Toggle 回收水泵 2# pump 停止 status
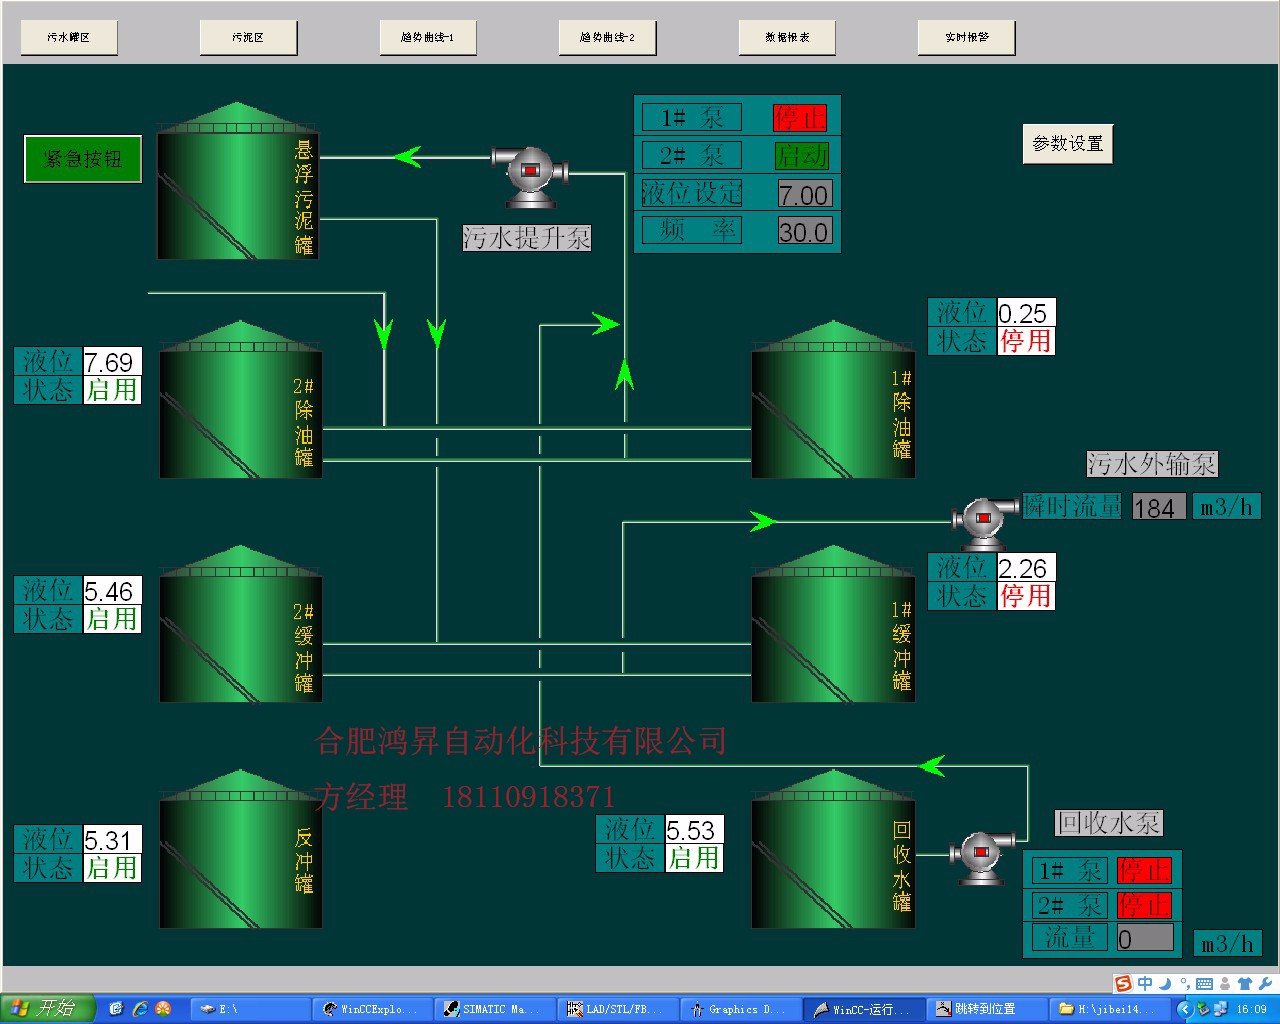The image size is (1280, 1024). (x=1143, y=906)
